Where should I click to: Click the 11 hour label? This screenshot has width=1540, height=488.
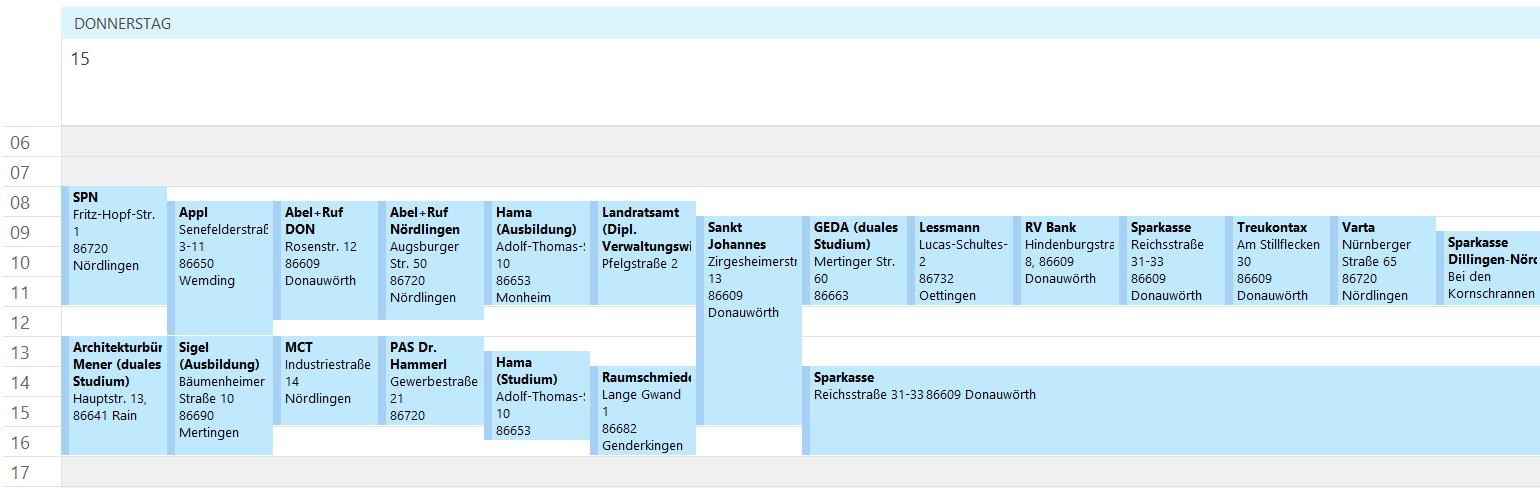pos(20,293)
